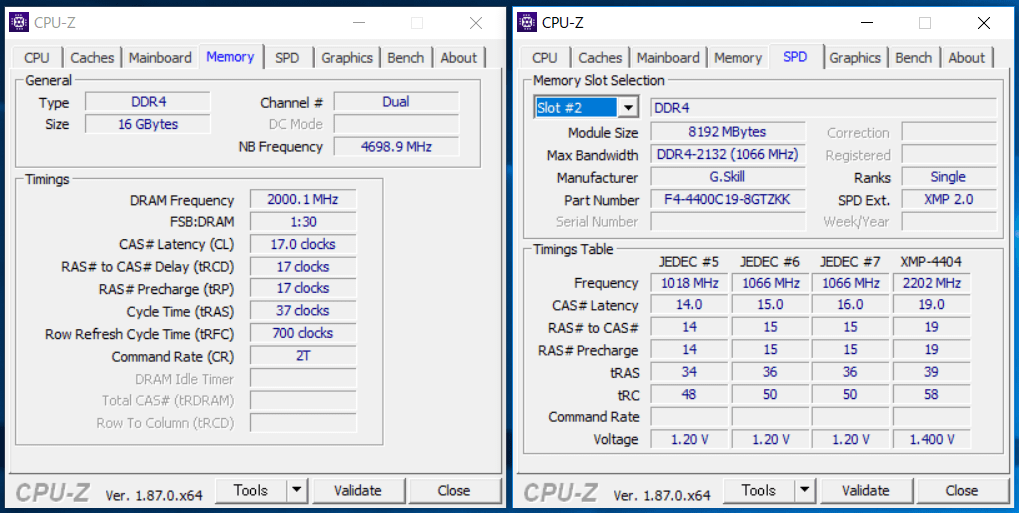Click Close button in left window
Screen dimensions: 1019x513
pos(454,490)
